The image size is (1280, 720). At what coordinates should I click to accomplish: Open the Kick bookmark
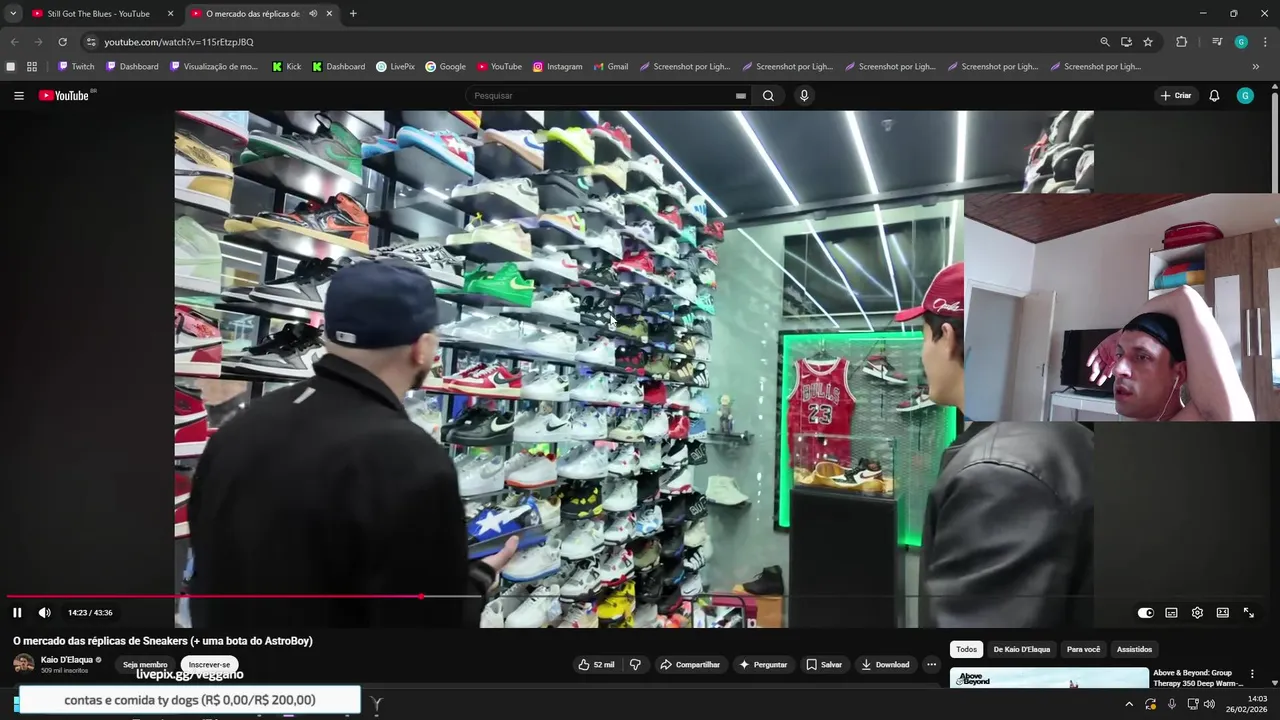[286, 67]
